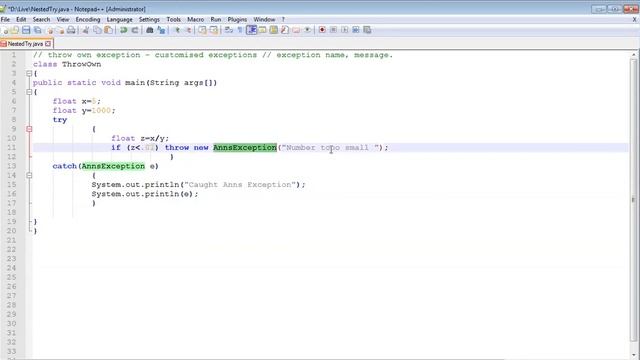Toggle word wrap toolbar button
This screenshot has width=640, height=360.
coord(229,30)
